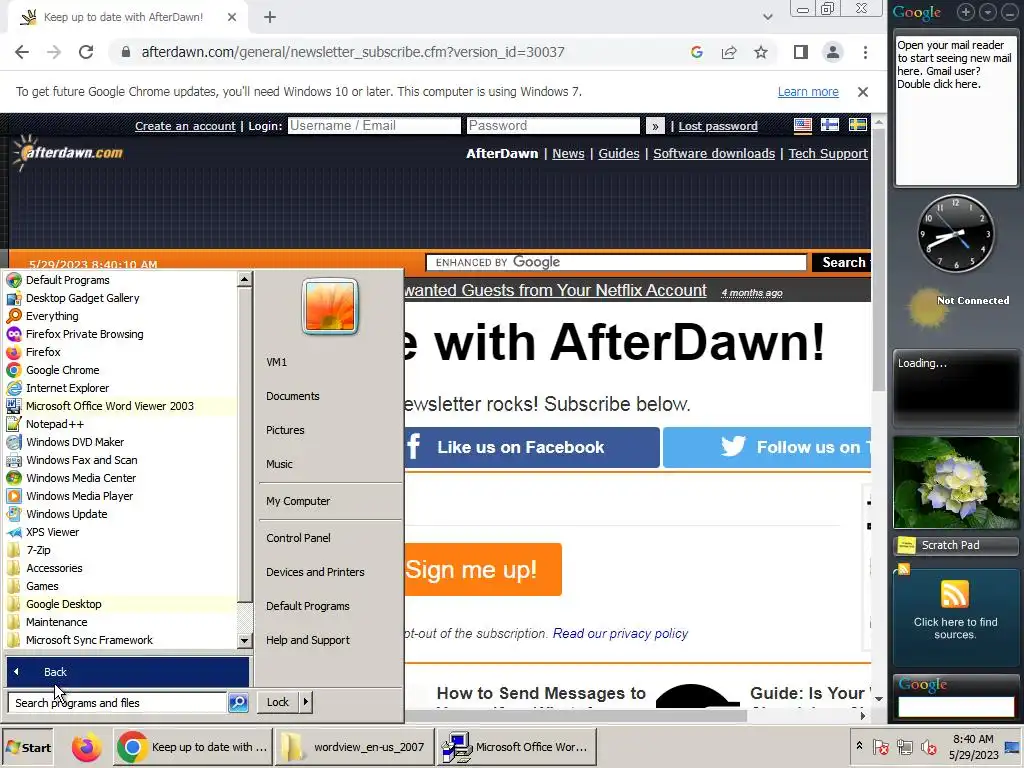Screen dimensions: 1024x768
Task: Click the share page icon in address bar
Action: tap(729, 52)
